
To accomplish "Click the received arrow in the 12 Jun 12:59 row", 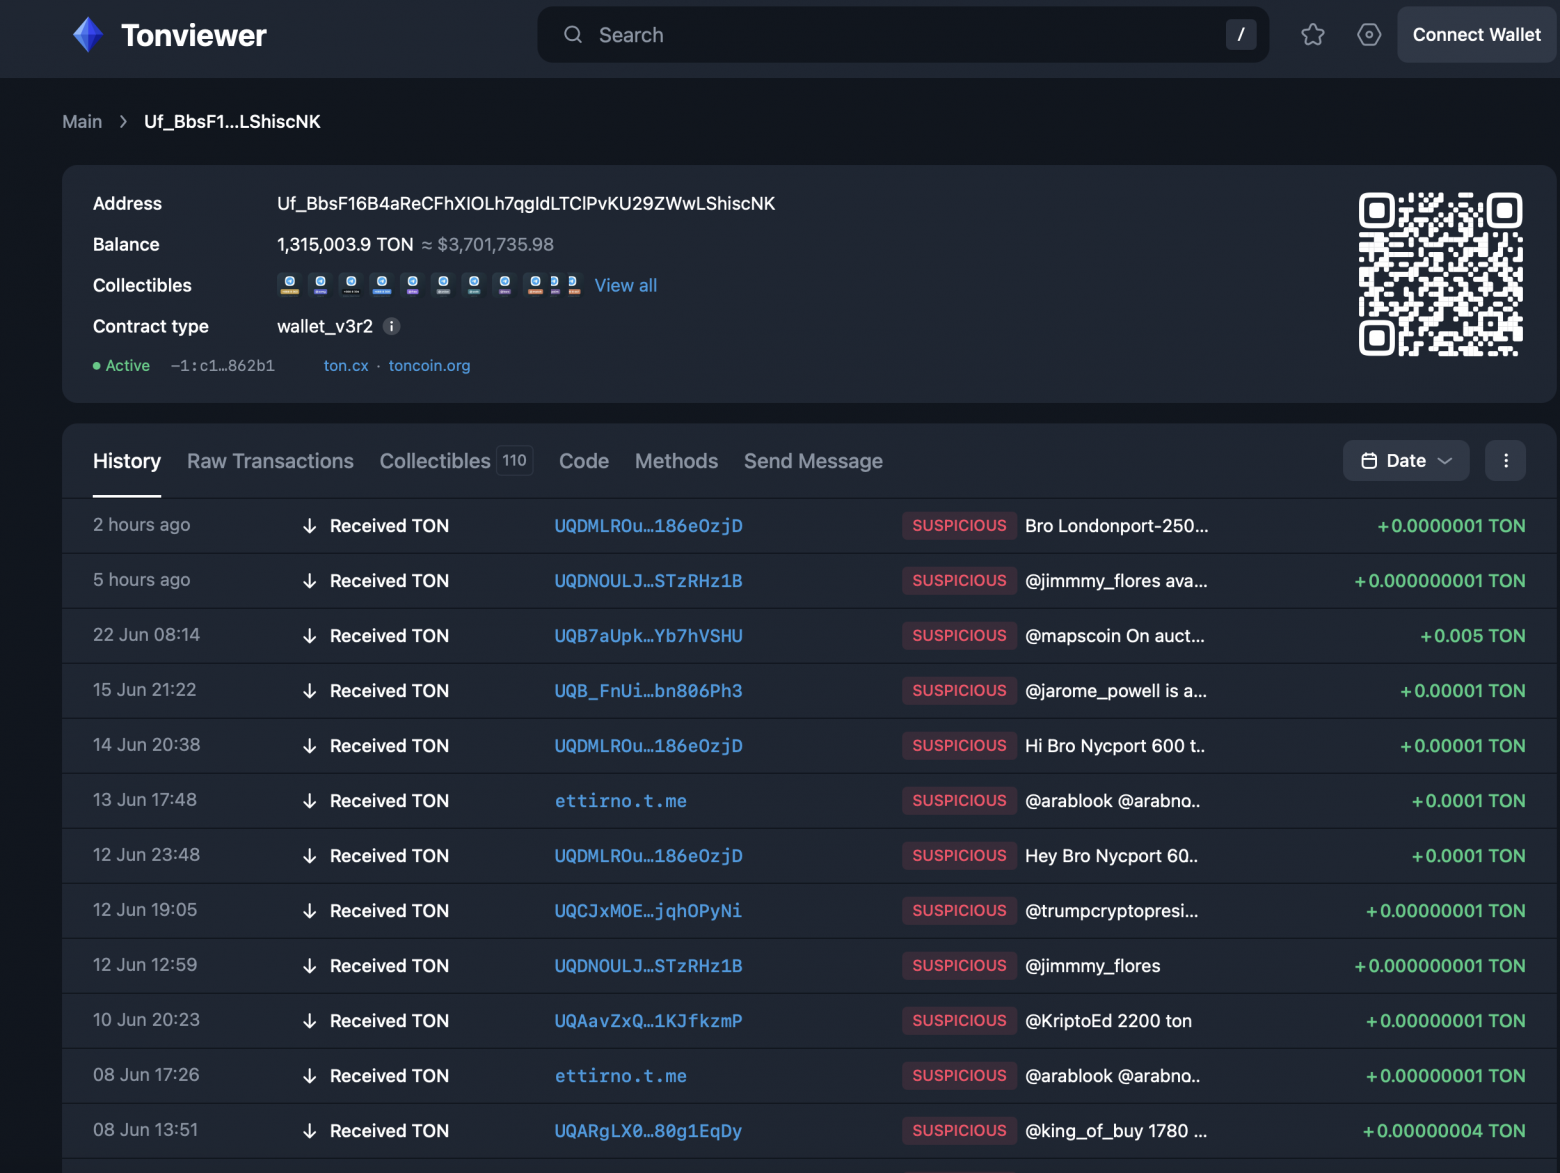I will (310, 966).
